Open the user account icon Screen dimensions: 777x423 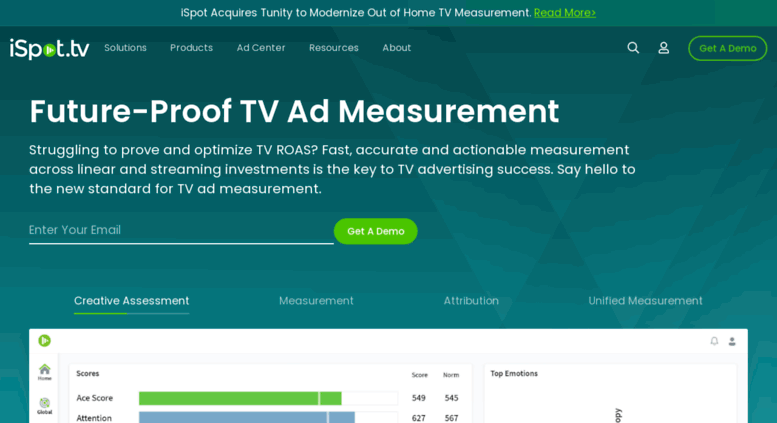click(x=664, y=48)
